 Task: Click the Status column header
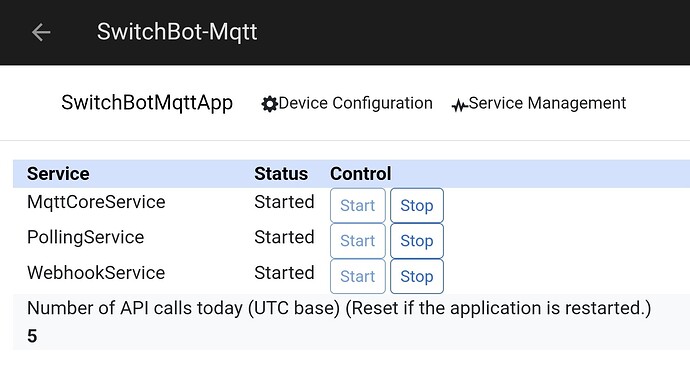click(281, 174)
